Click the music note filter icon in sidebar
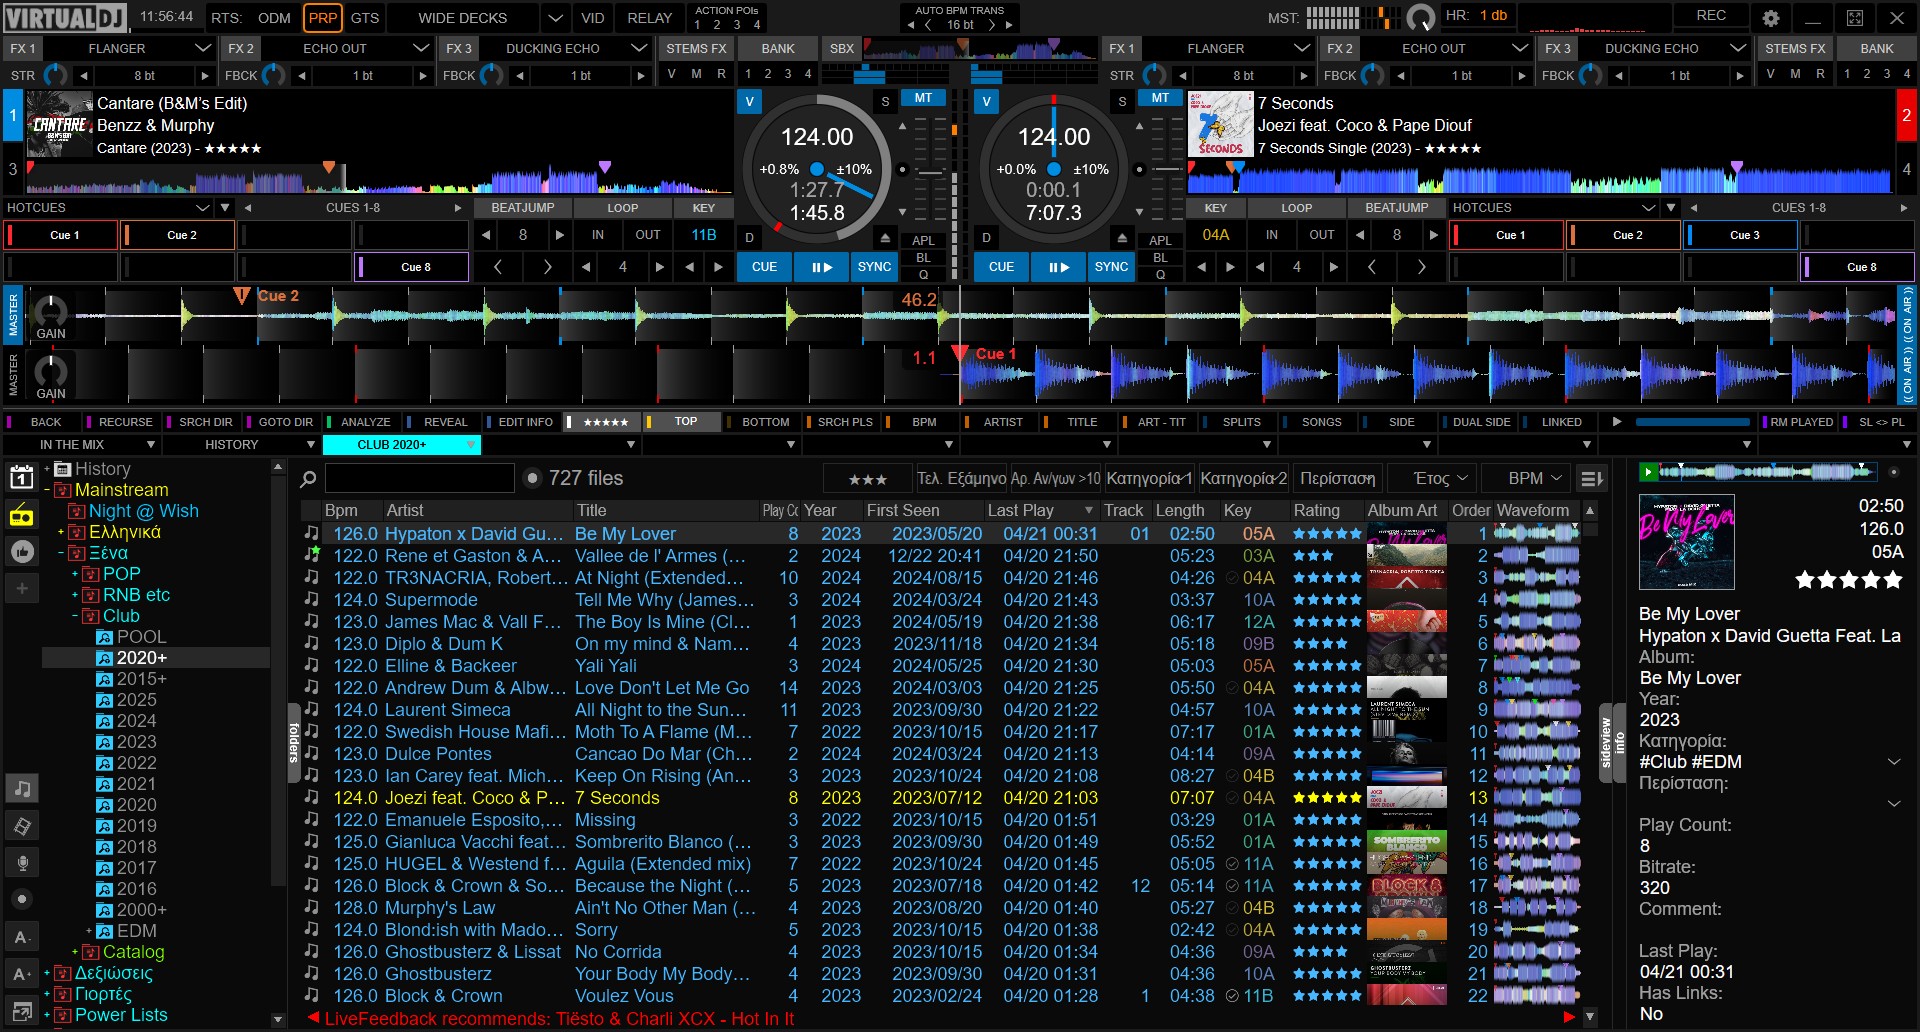 click(22, 789)
